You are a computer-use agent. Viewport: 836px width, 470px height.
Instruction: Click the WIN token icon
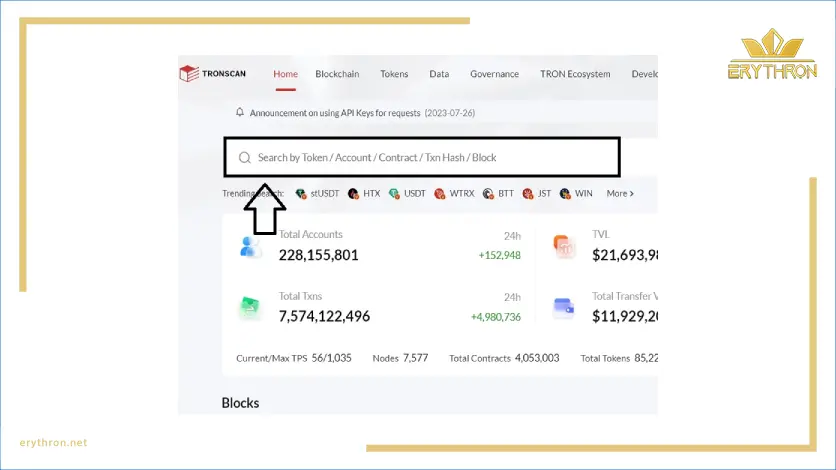click(565, 194)
